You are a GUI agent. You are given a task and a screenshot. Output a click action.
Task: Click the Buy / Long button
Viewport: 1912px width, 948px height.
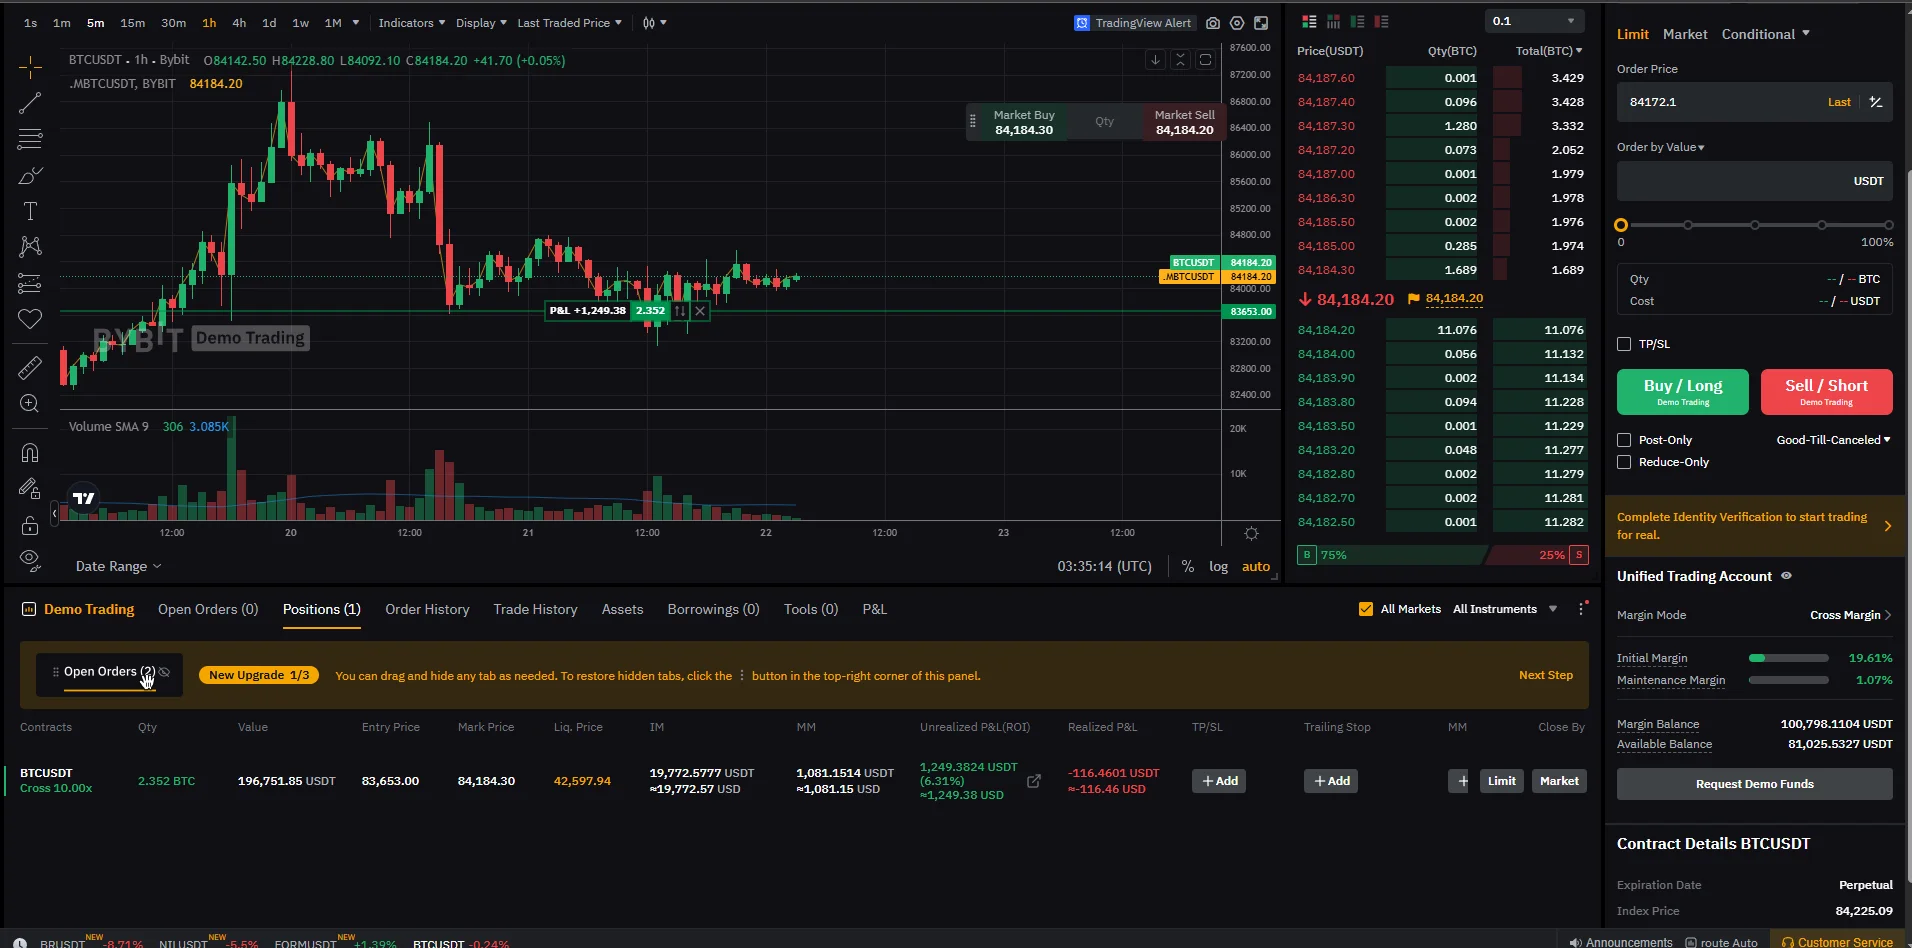pyautogui.click(x=1683, y=391)
